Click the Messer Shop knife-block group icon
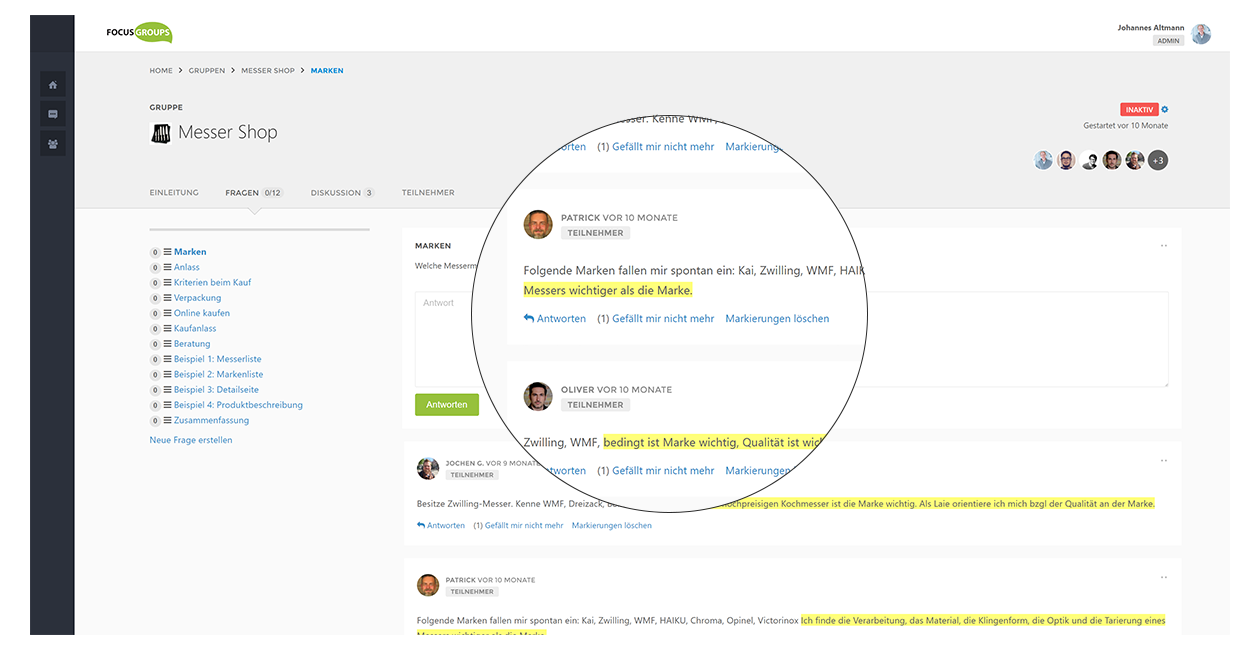 pos(160,133)
